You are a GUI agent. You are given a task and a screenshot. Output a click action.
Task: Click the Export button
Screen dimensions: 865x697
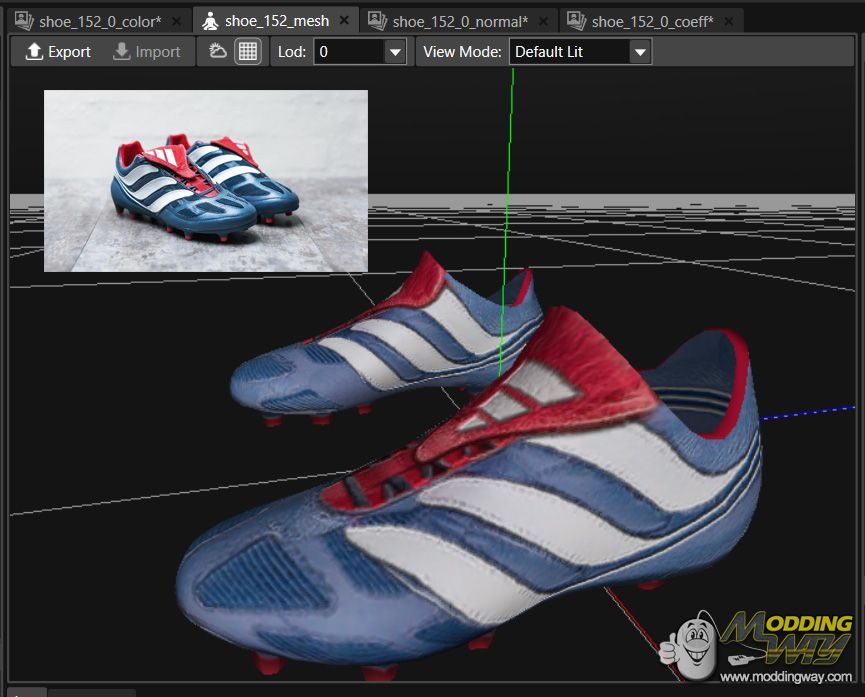(58, 52)
